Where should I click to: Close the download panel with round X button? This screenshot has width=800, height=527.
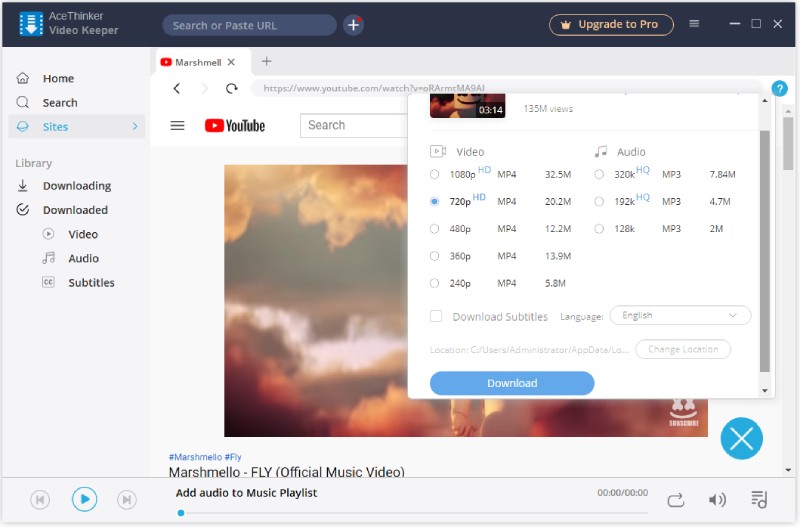pyautogui.click(x=741, y=438)
